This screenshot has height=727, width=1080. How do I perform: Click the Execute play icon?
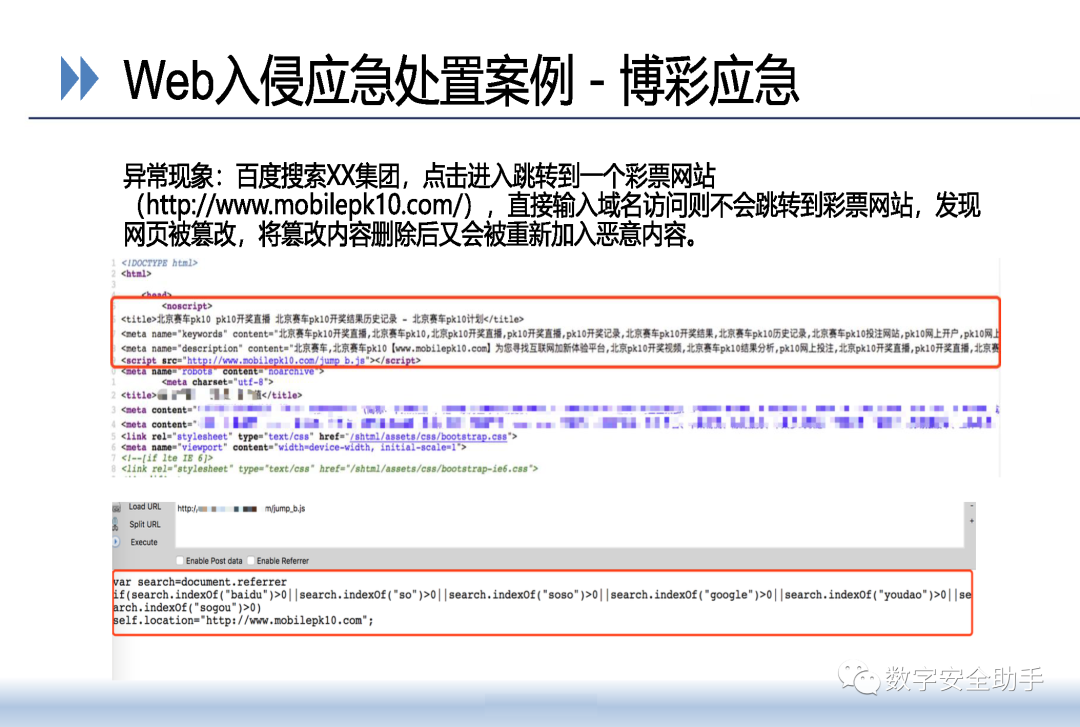click(116, 542)
